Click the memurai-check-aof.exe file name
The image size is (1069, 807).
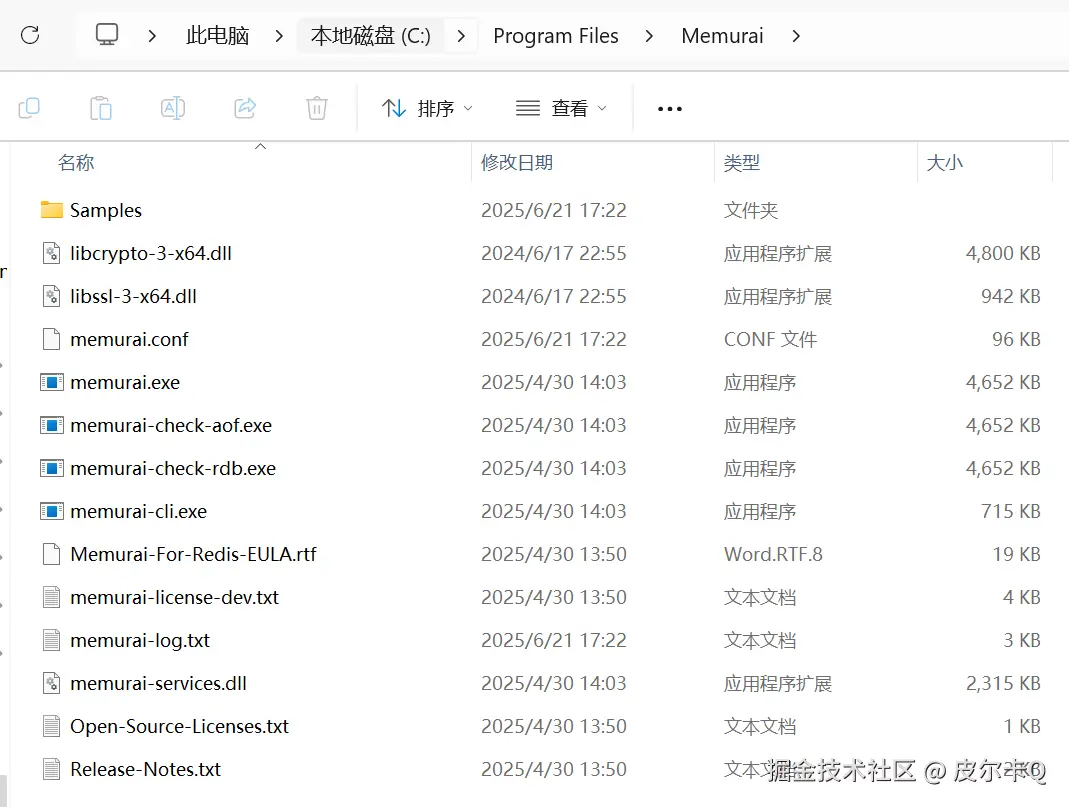(x=171, y=425)
